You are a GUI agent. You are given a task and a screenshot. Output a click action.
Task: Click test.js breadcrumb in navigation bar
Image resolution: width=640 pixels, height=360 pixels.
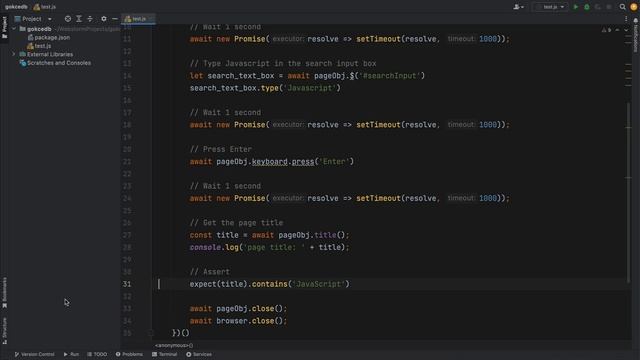click(x=44, y=7)
